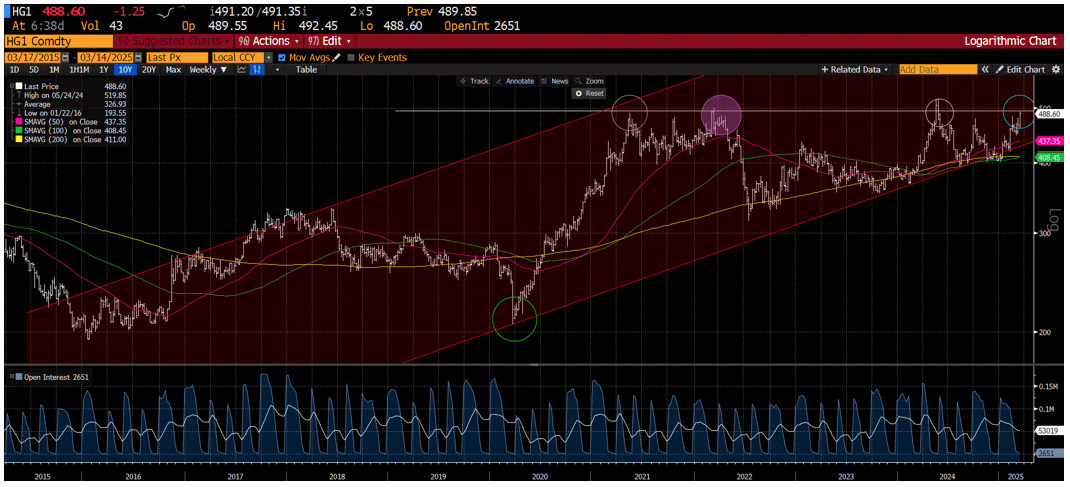
Task: Enable the Key Events checkbox
Action: coord(350,58)
